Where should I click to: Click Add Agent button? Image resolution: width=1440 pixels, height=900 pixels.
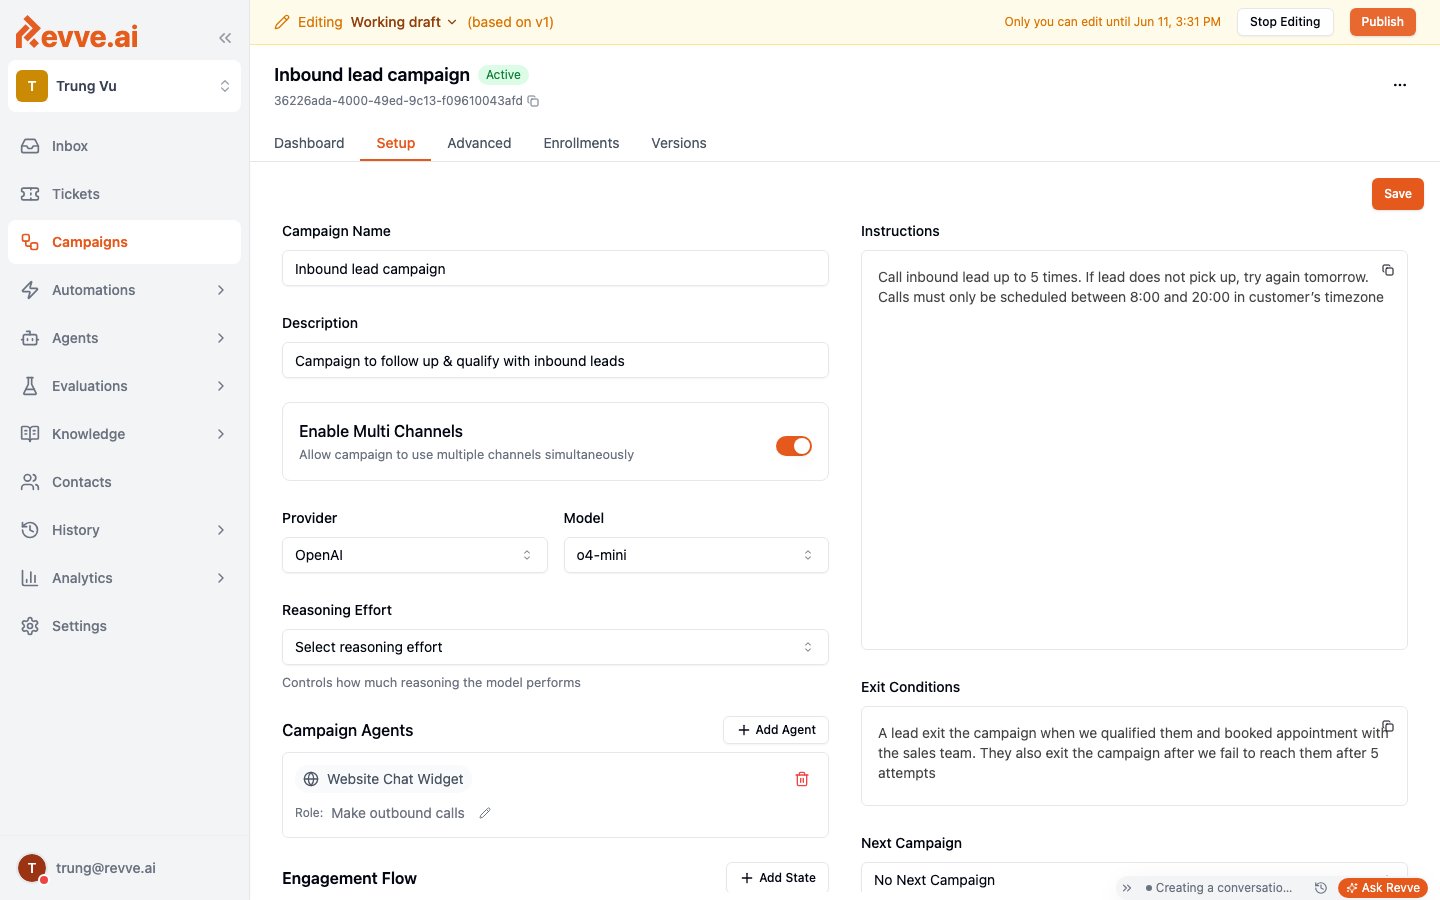click(x=776, y=730)
